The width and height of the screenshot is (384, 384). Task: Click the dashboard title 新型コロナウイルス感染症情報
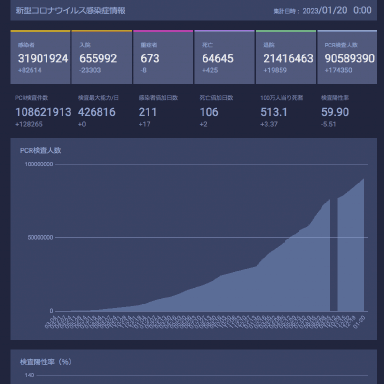coord(71,11)
